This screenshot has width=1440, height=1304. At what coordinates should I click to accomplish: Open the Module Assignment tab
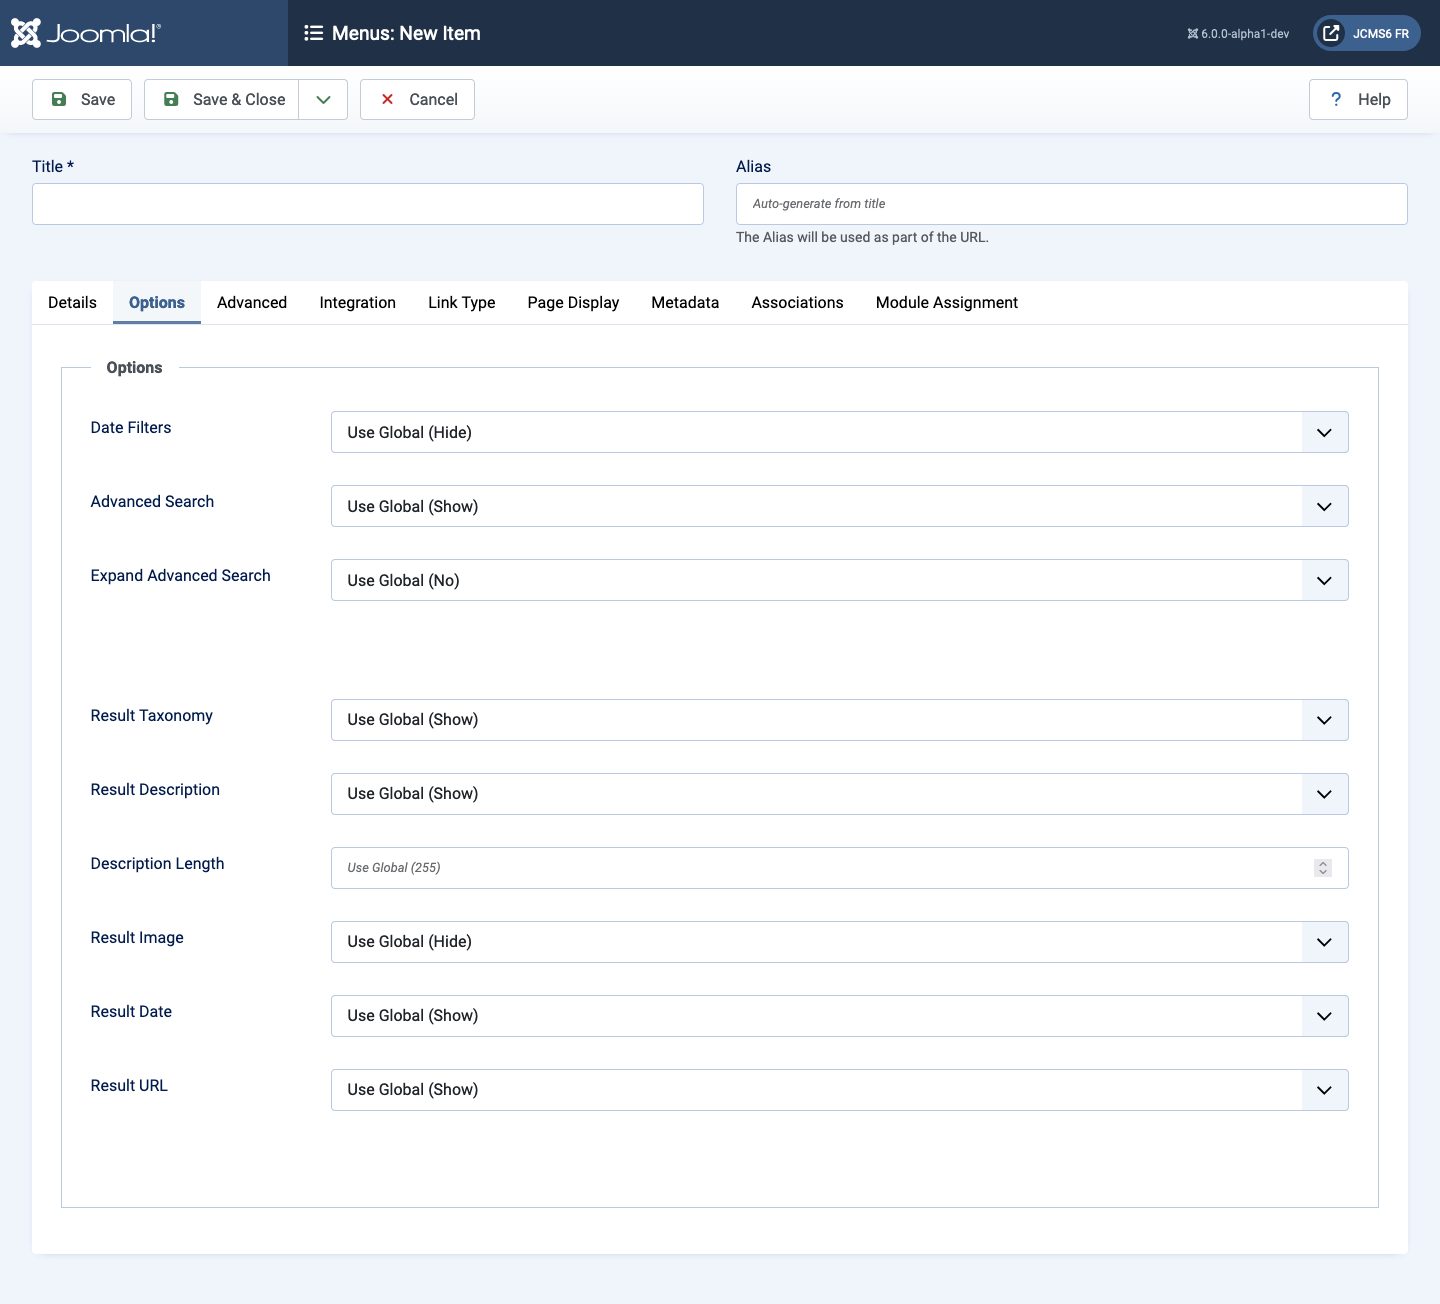point(947,302)
